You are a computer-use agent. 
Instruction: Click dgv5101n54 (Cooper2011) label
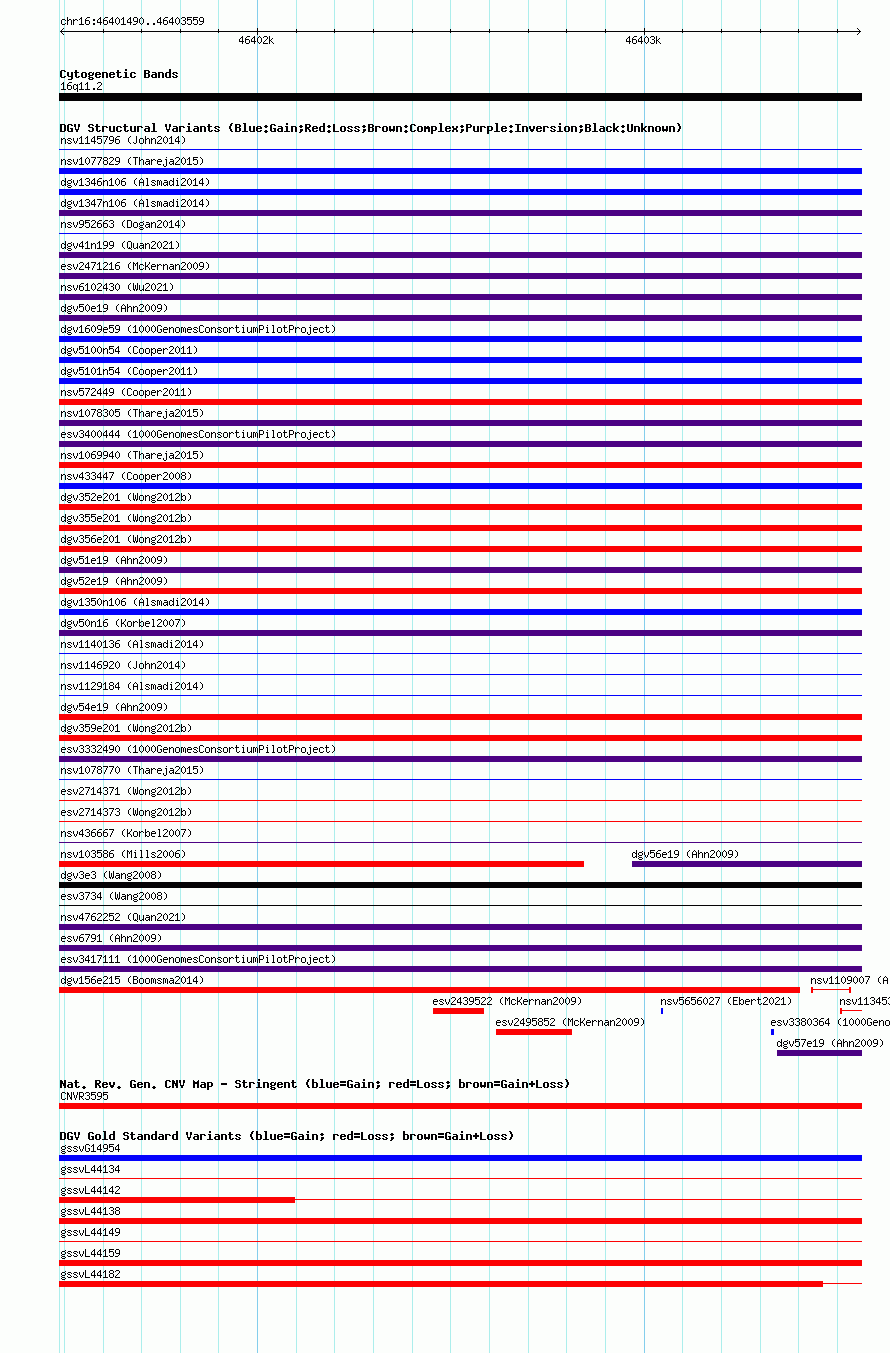tap(129, 371)
